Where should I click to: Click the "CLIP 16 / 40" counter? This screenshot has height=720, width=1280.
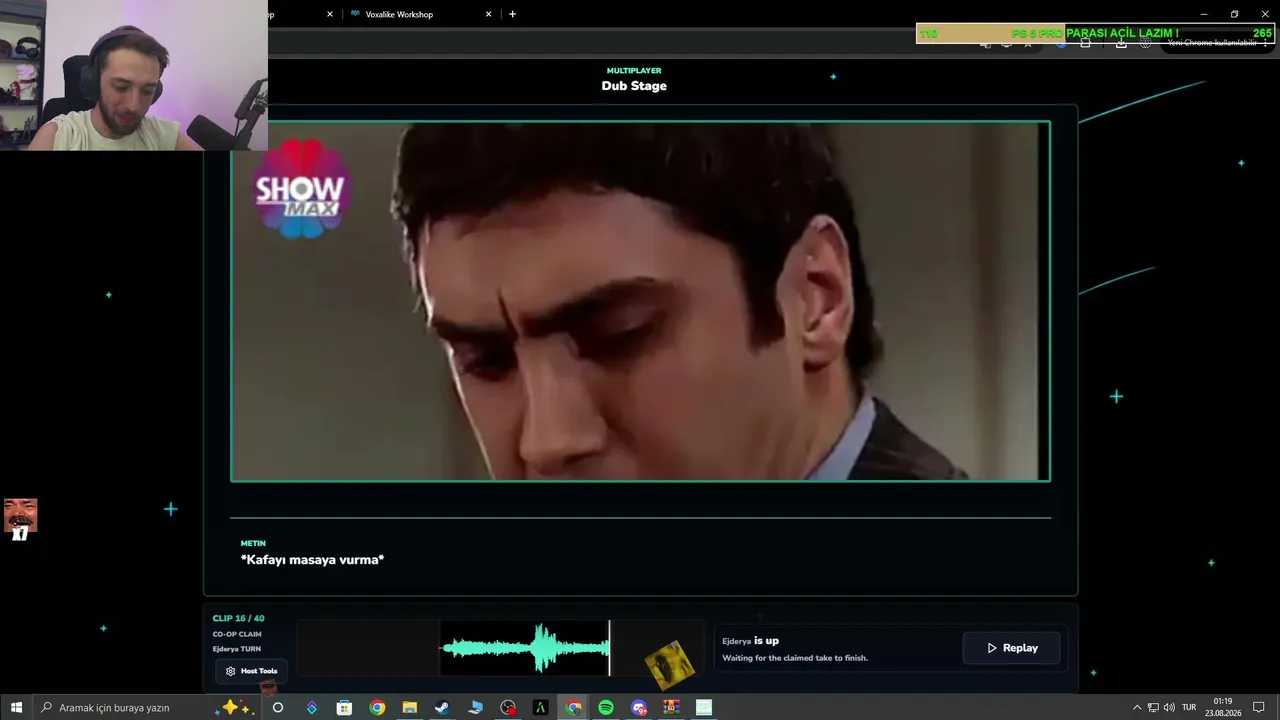238,618
